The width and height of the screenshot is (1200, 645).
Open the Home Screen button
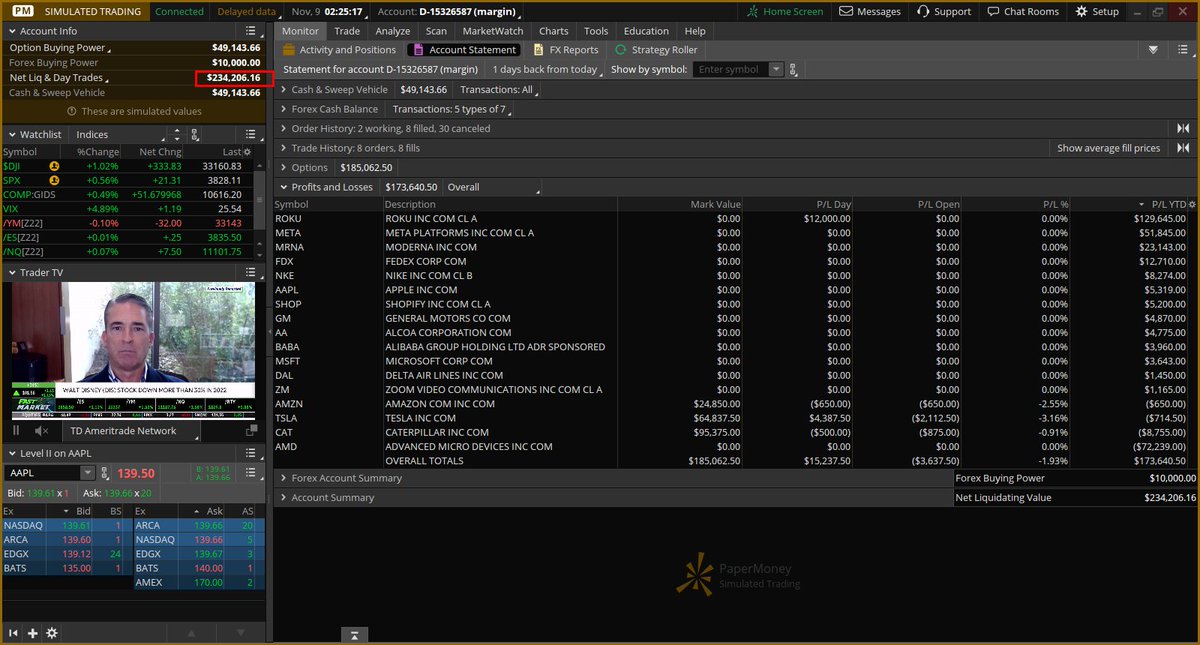786,11
